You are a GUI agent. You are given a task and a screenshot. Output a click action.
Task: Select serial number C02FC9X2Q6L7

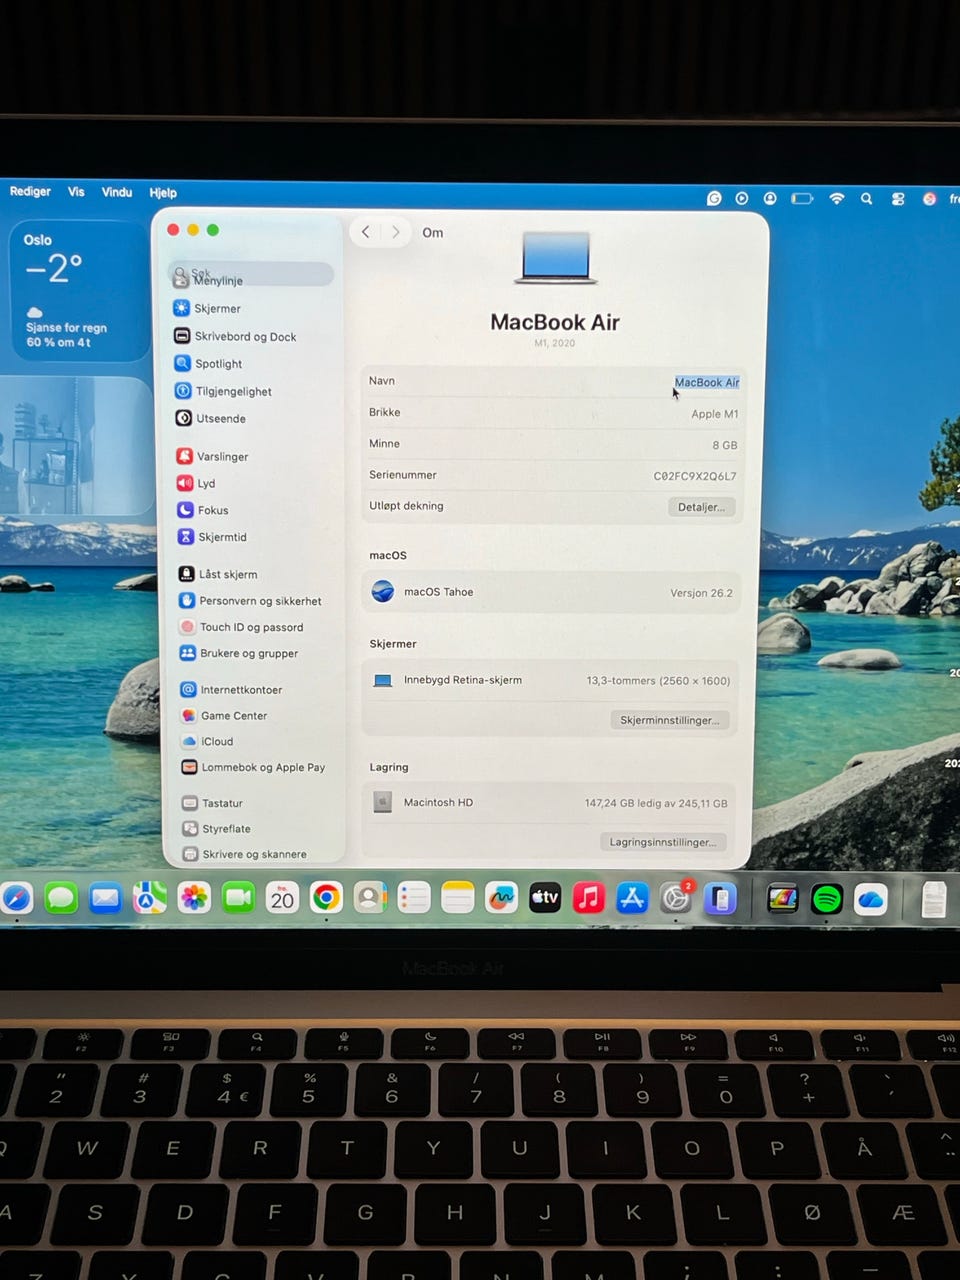(x=695, y=476)
